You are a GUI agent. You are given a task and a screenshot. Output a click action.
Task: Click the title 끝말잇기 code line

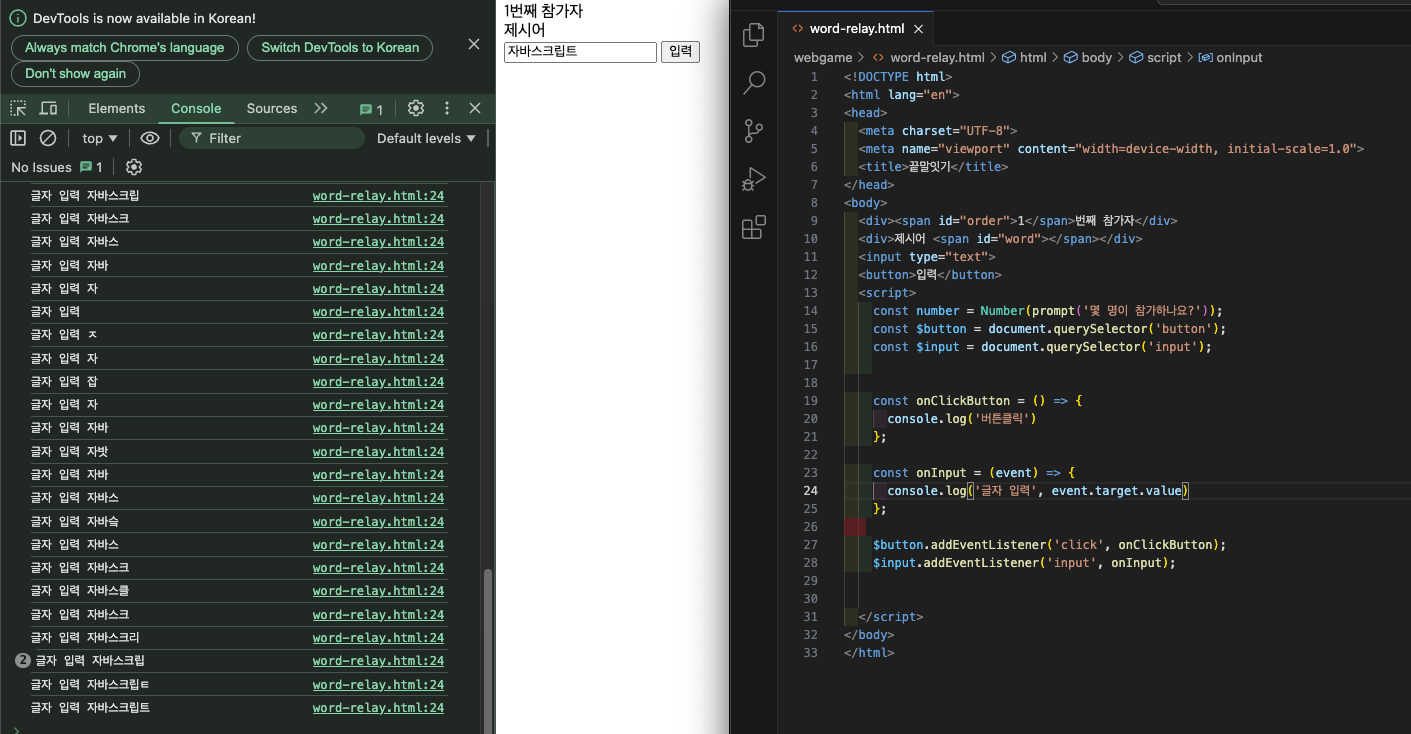(932, 166)
